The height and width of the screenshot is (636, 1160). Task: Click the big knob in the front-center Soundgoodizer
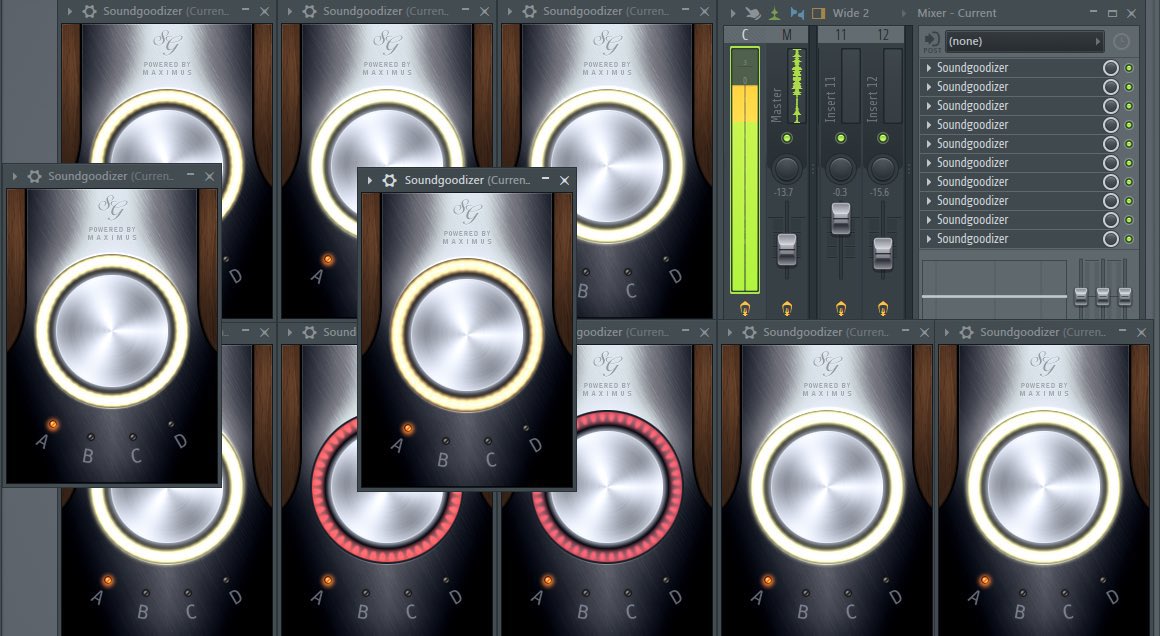(467, 335)
